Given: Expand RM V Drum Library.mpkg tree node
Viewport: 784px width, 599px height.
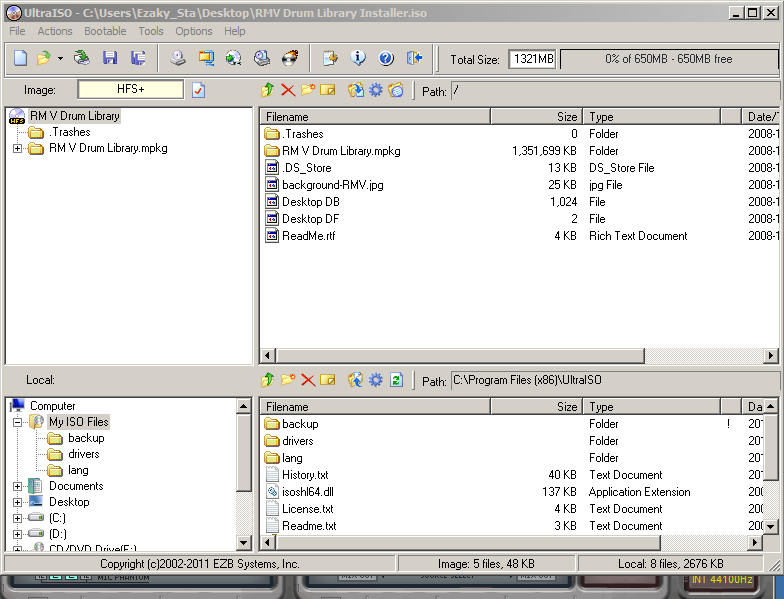Looking at the screenshot, I should (18, 148).
